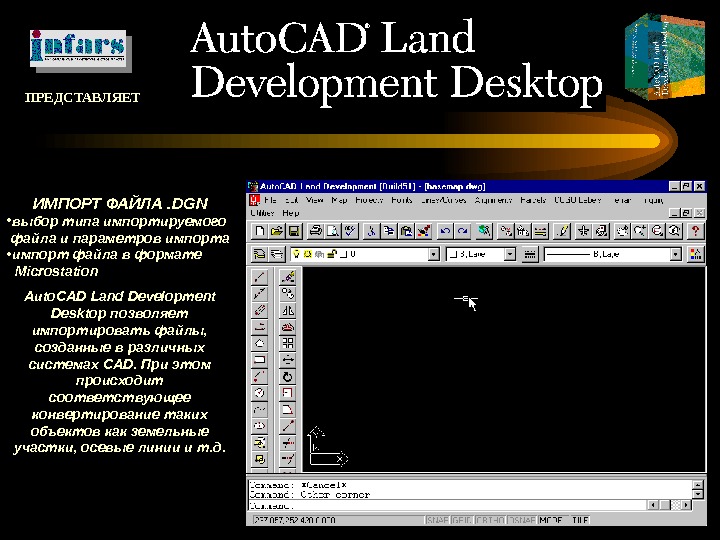720x540 pixels.
Task: Expand the ByLayer linetype dropdown
Action: [x=675, y=254]
